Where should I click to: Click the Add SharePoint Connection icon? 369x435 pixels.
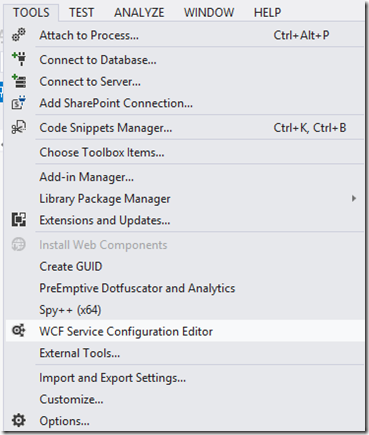point(19,103)
